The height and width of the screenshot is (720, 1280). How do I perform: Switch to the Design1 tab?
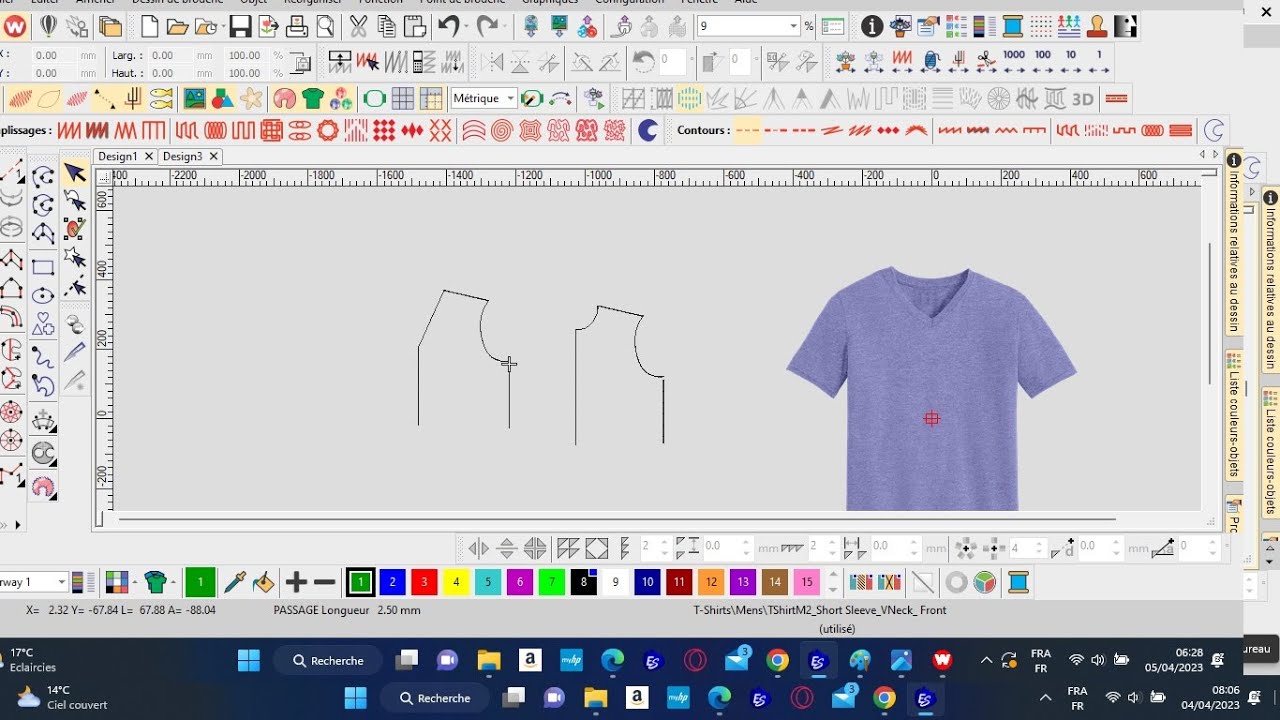pos(118,156)
